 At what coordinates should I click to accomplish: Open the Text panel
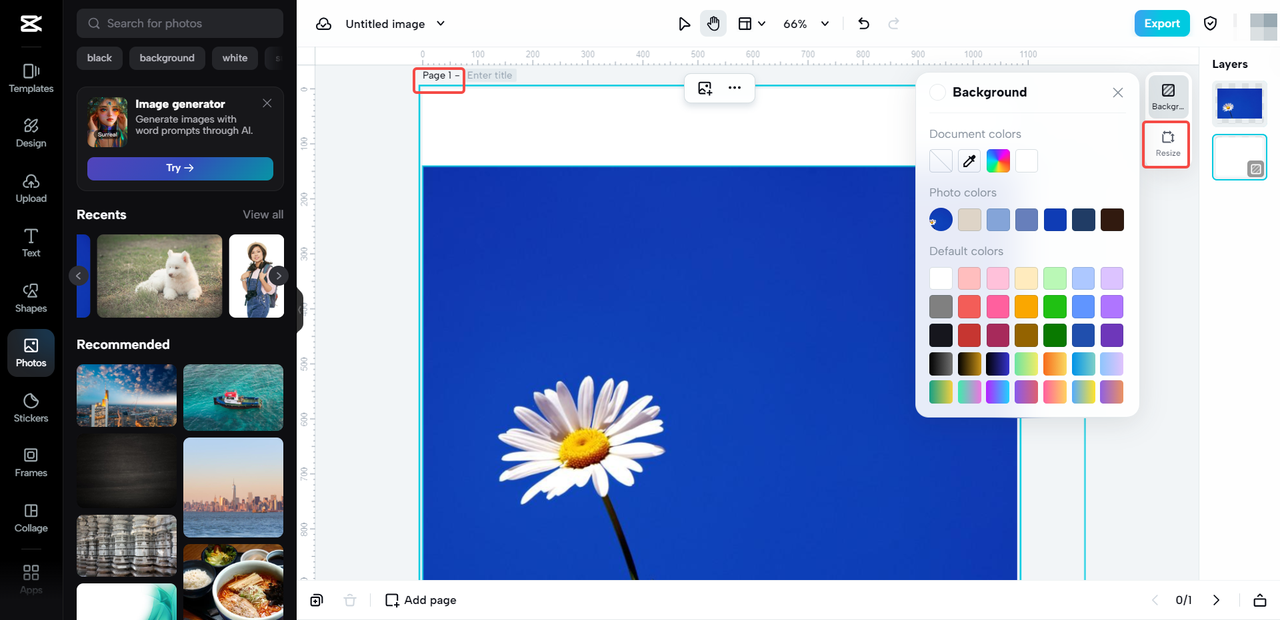[31, 243]
